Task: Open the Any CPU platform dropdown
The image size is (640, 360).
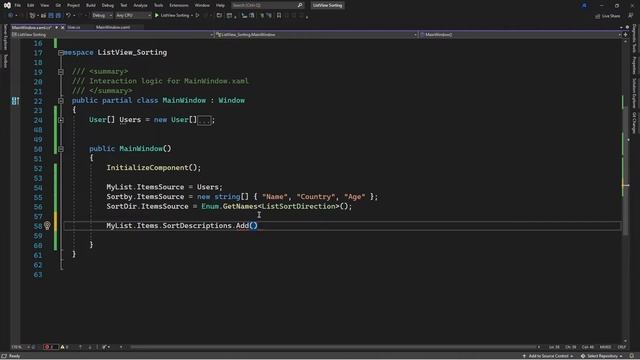Action: click(133, 16)
